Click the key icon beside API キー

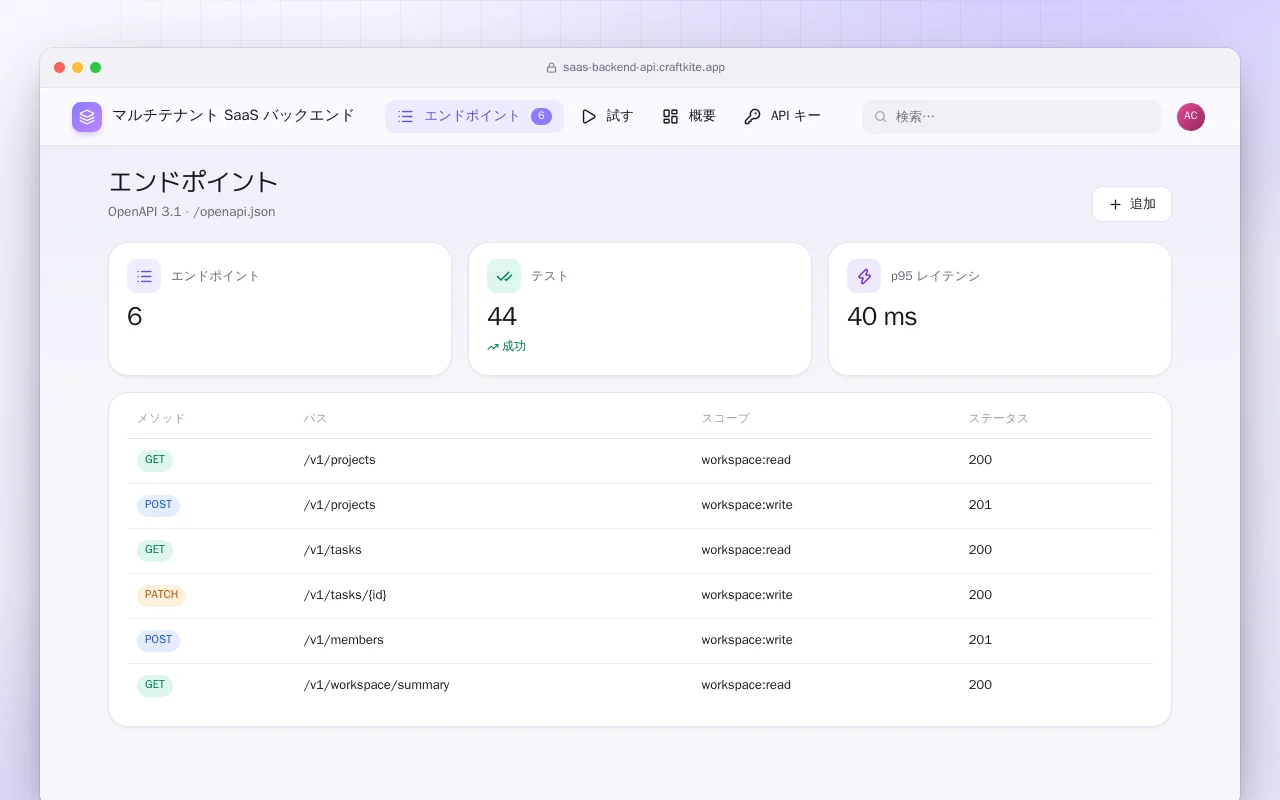click(753, 117)
